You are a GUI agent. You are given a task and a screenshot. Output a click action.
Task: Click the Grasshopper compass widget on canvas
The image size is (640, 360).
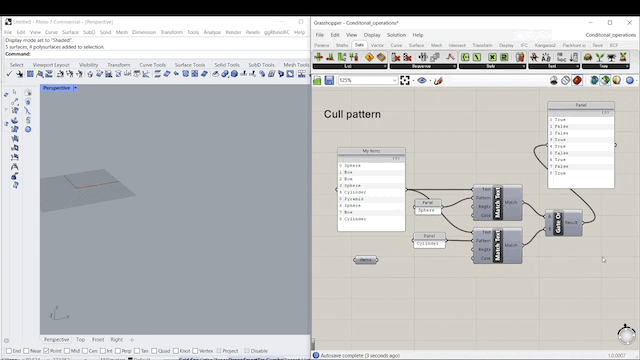pos(626,335)
